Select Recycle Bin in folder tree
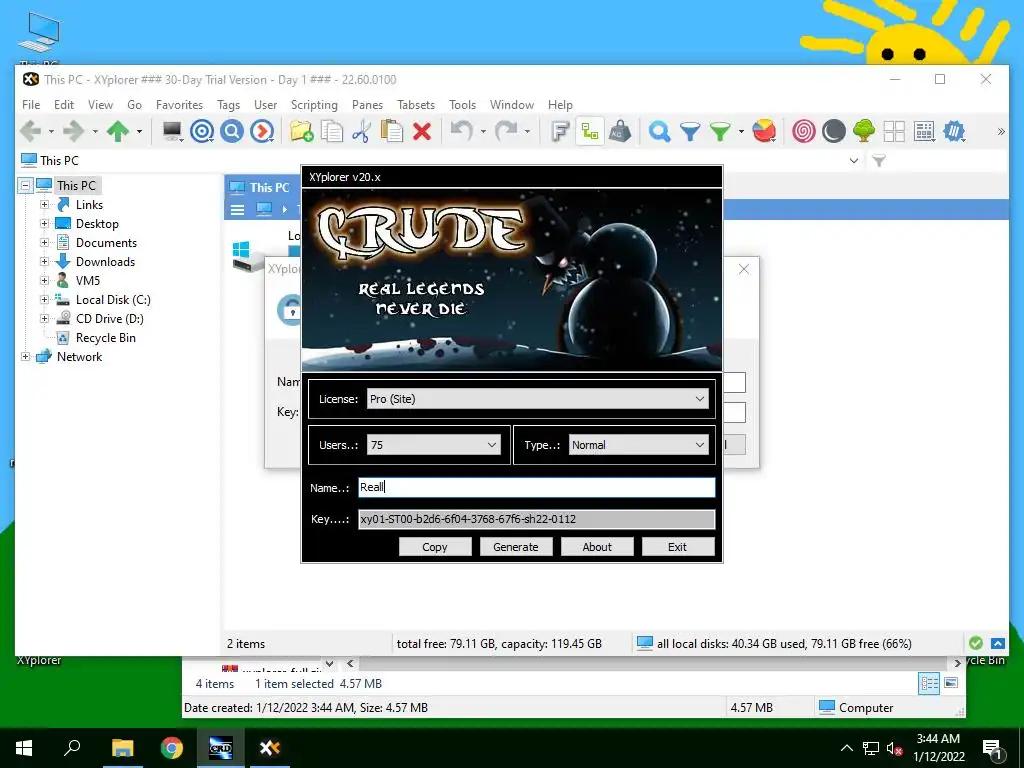Image resolution: width=1024 pixels, height=768 pixels. pyautogui.click(x=105, y=338)
